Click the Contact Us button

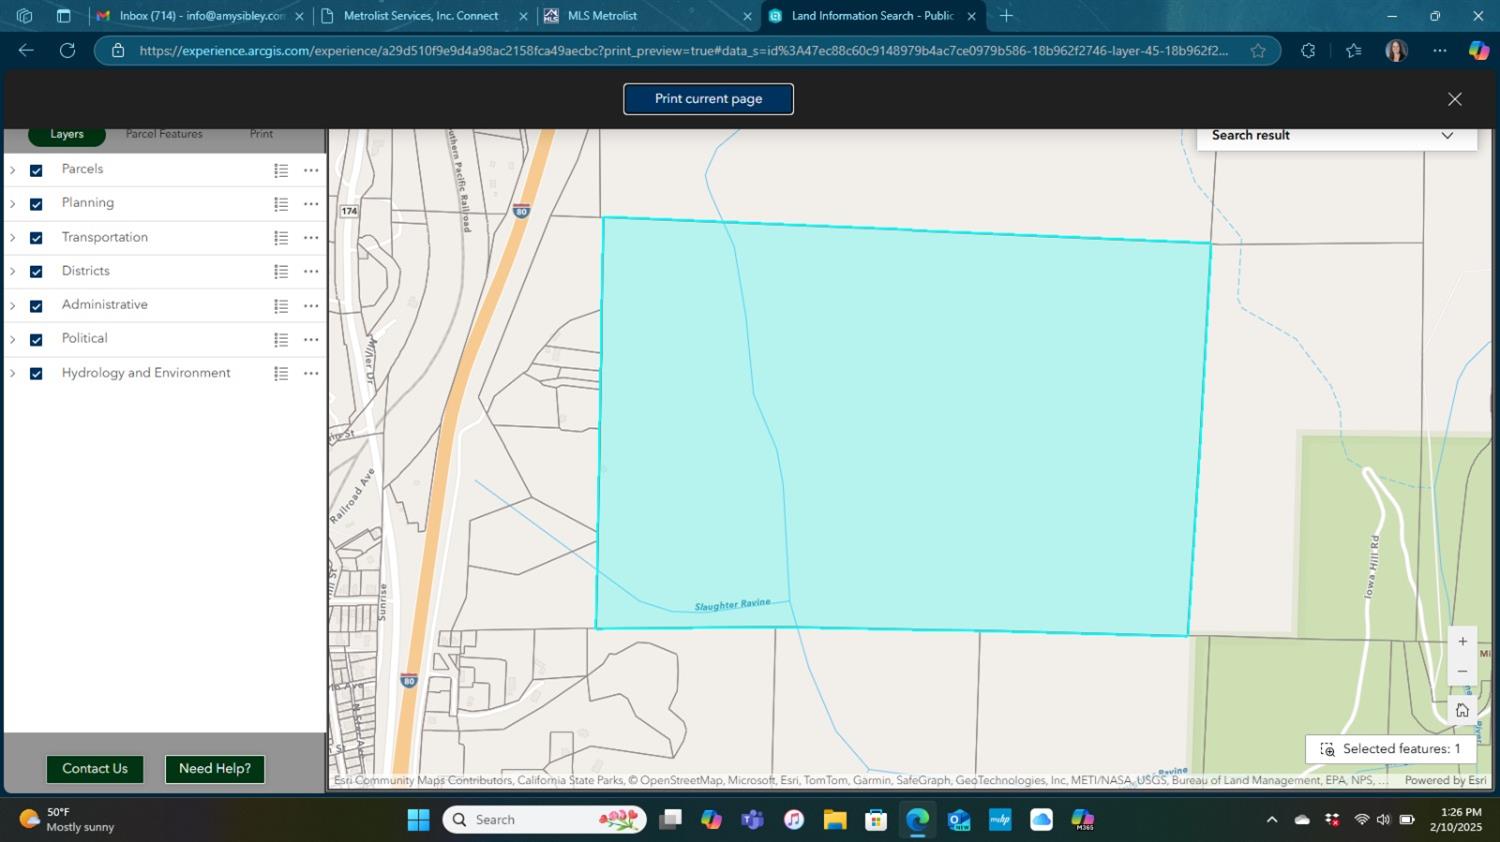(x=95, y=769)
